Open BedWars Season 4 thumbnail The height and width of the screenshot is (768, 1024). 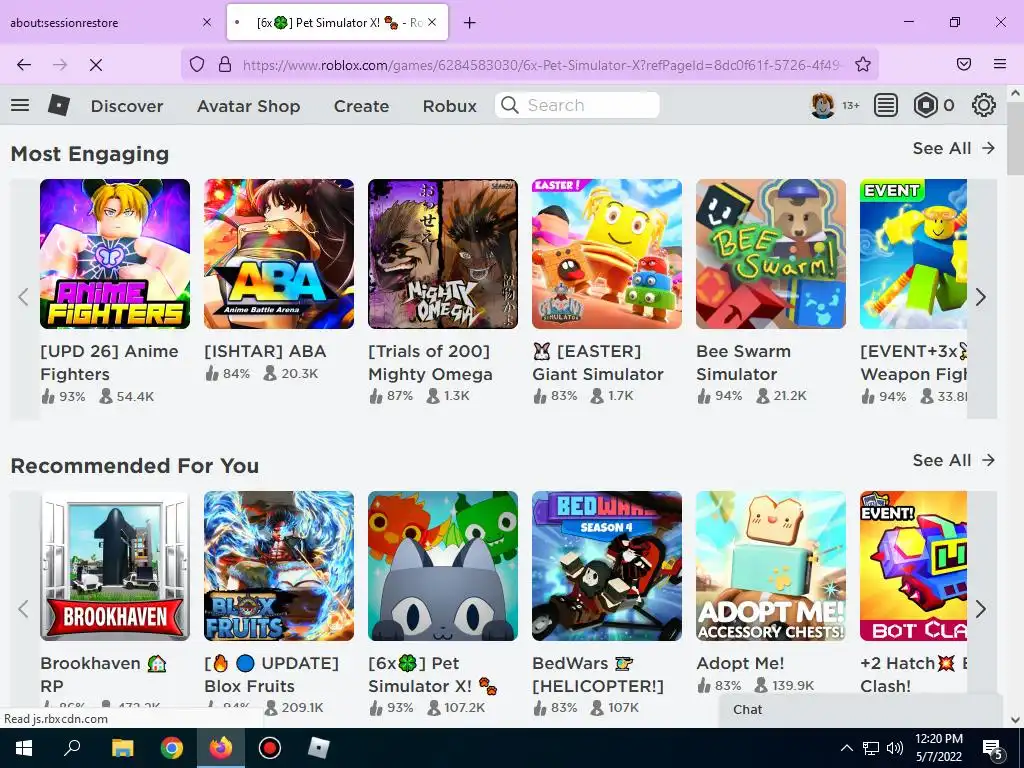[x=607, y=566]
